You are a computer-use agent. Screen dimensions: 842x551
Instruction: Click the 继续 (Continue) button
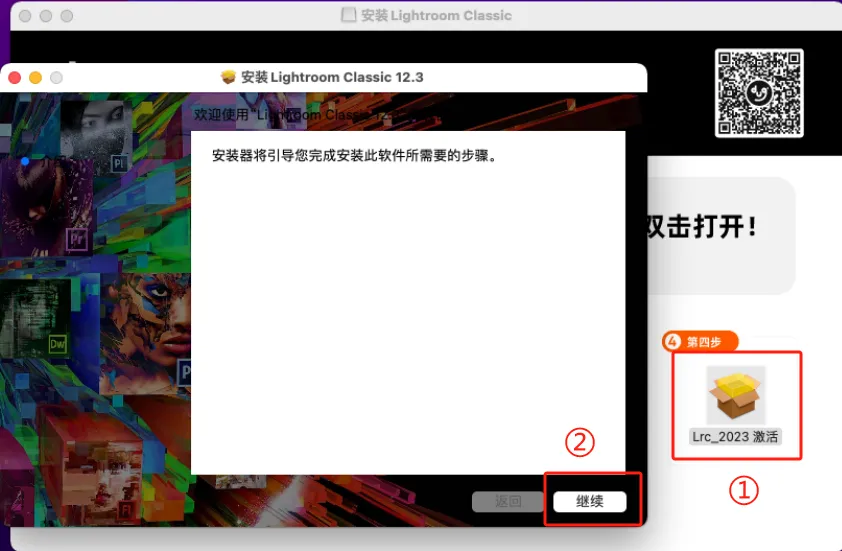point(590,501)
